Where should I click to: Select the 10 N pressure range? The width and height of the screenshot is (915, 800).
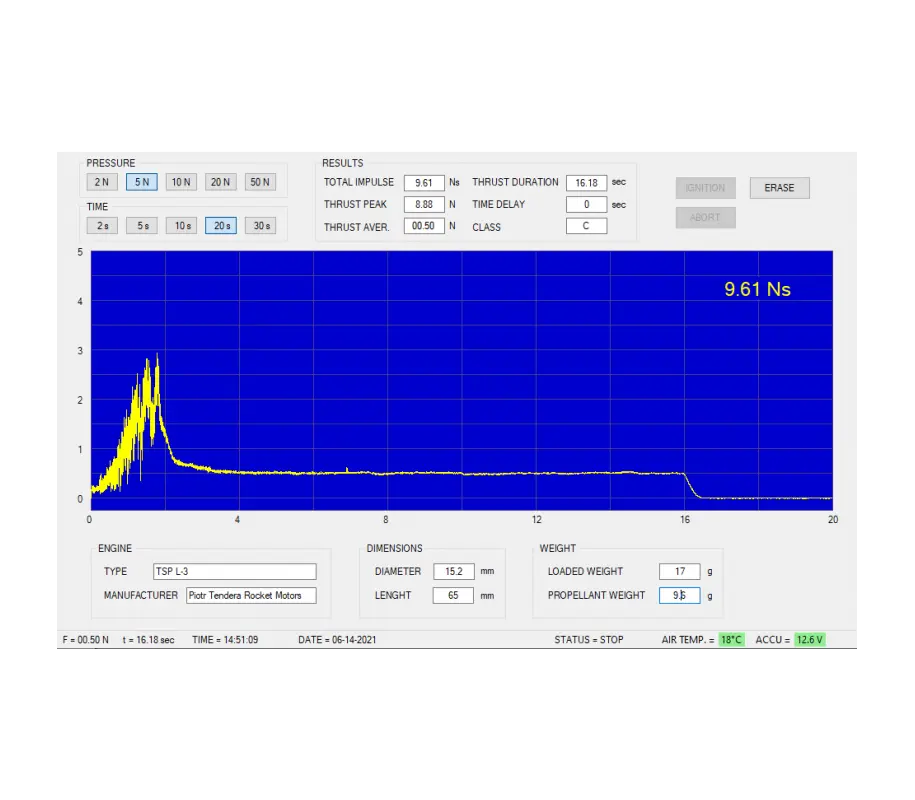[x=181, y=182]
